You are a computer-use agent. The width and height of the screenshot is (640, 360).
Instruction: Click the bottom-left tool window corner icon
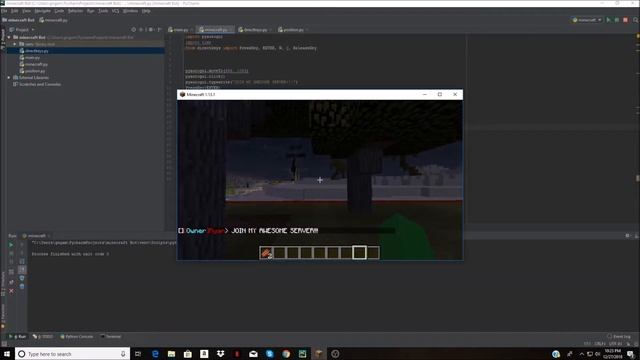point(4,344)
